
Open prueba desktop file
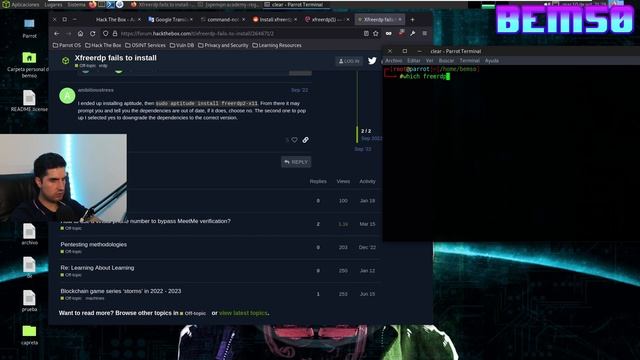tap(29, 301)
